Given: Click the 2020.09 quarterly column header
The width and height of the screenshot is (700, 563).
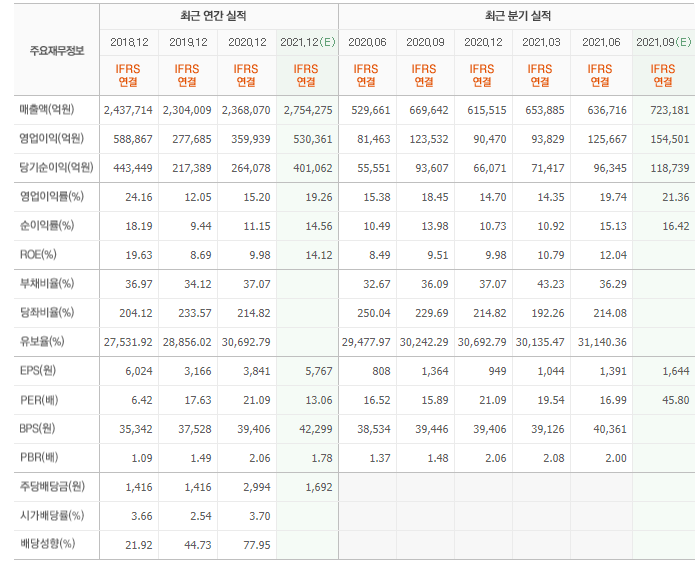Looking at the screenshot, I should click(x=425, y=42).
